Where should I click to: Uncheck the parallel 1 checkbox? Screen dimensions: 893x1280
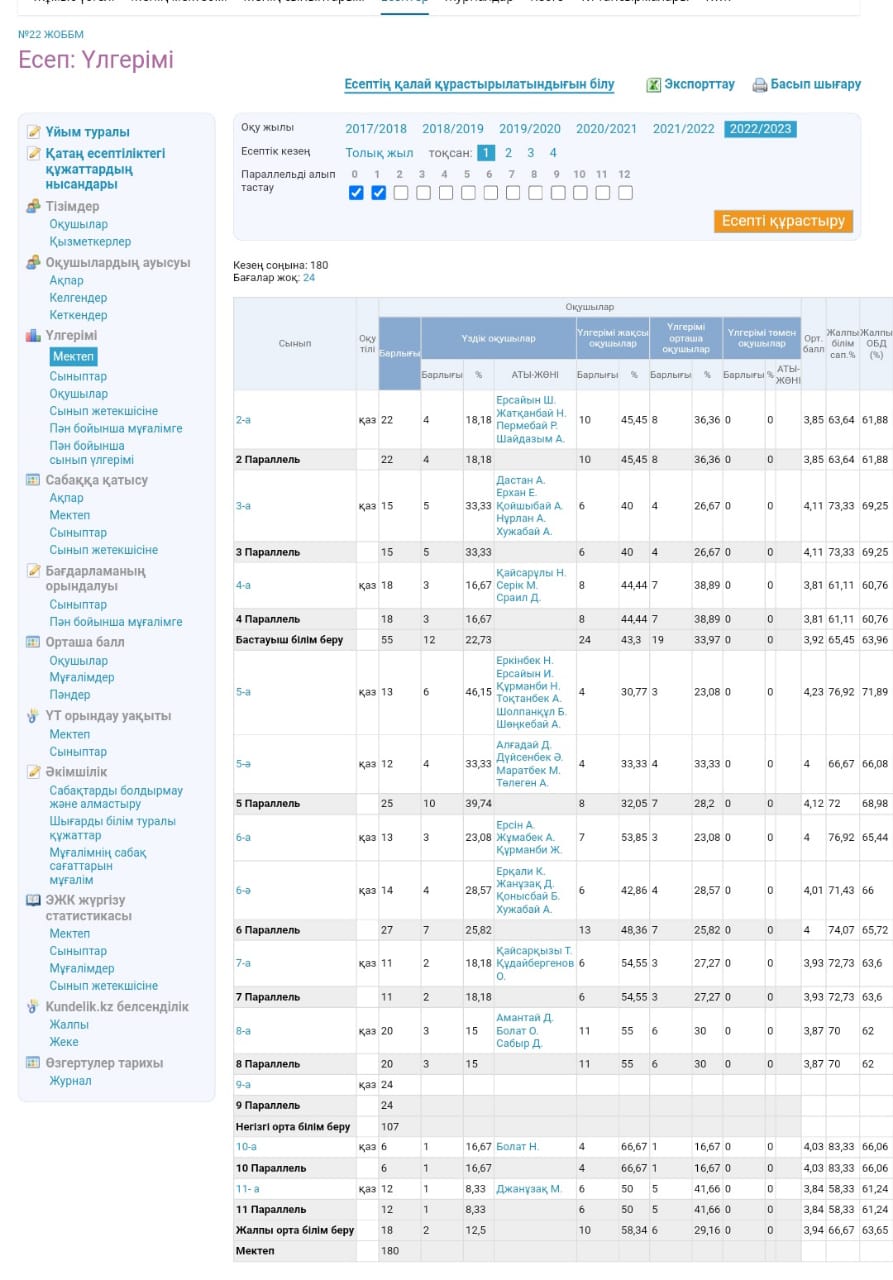point(378,193)
